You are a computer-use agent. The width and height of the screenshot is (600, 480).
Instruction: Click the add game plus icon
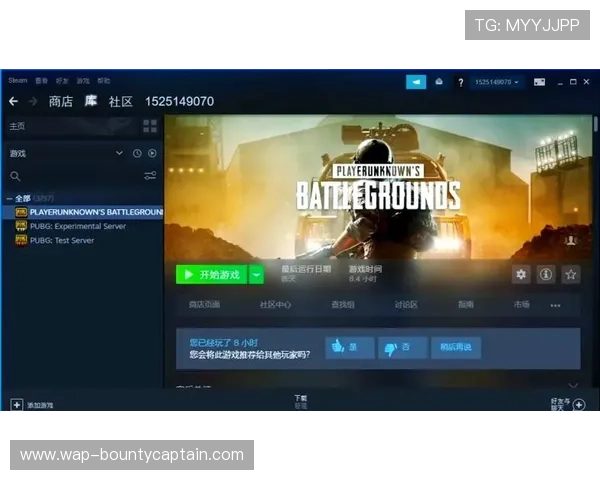pos(16,405)
